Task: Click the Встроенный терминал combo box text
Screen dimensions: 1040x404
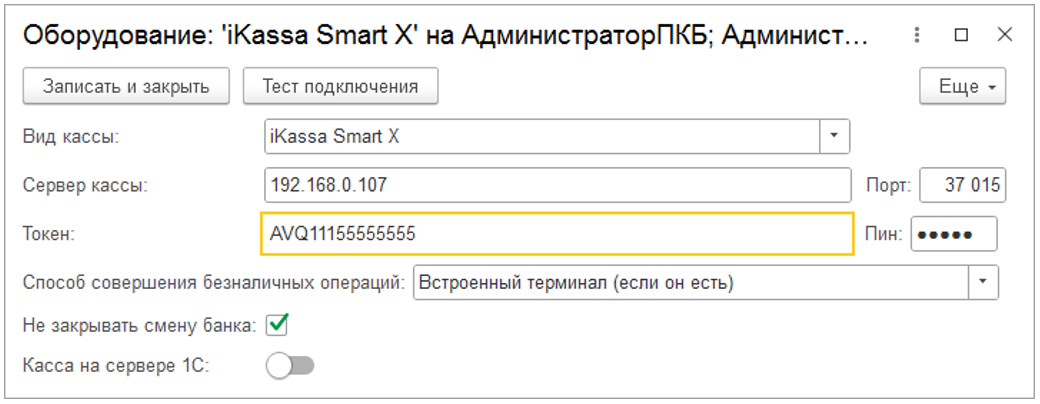Action: [690, 283]
